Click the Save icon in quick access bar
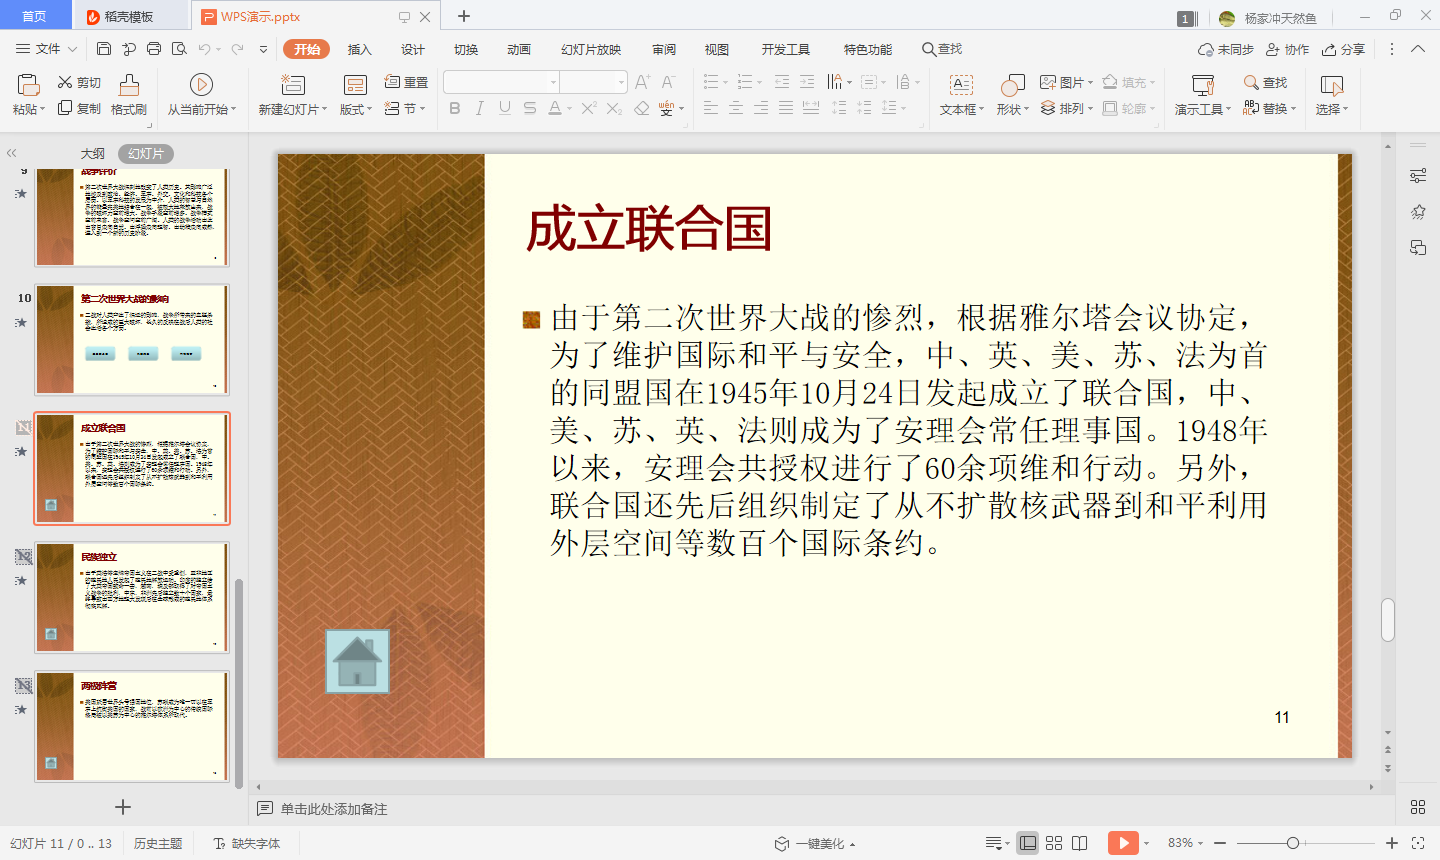Viewport: 1440px width, 860px height. (x=104, y=49)
